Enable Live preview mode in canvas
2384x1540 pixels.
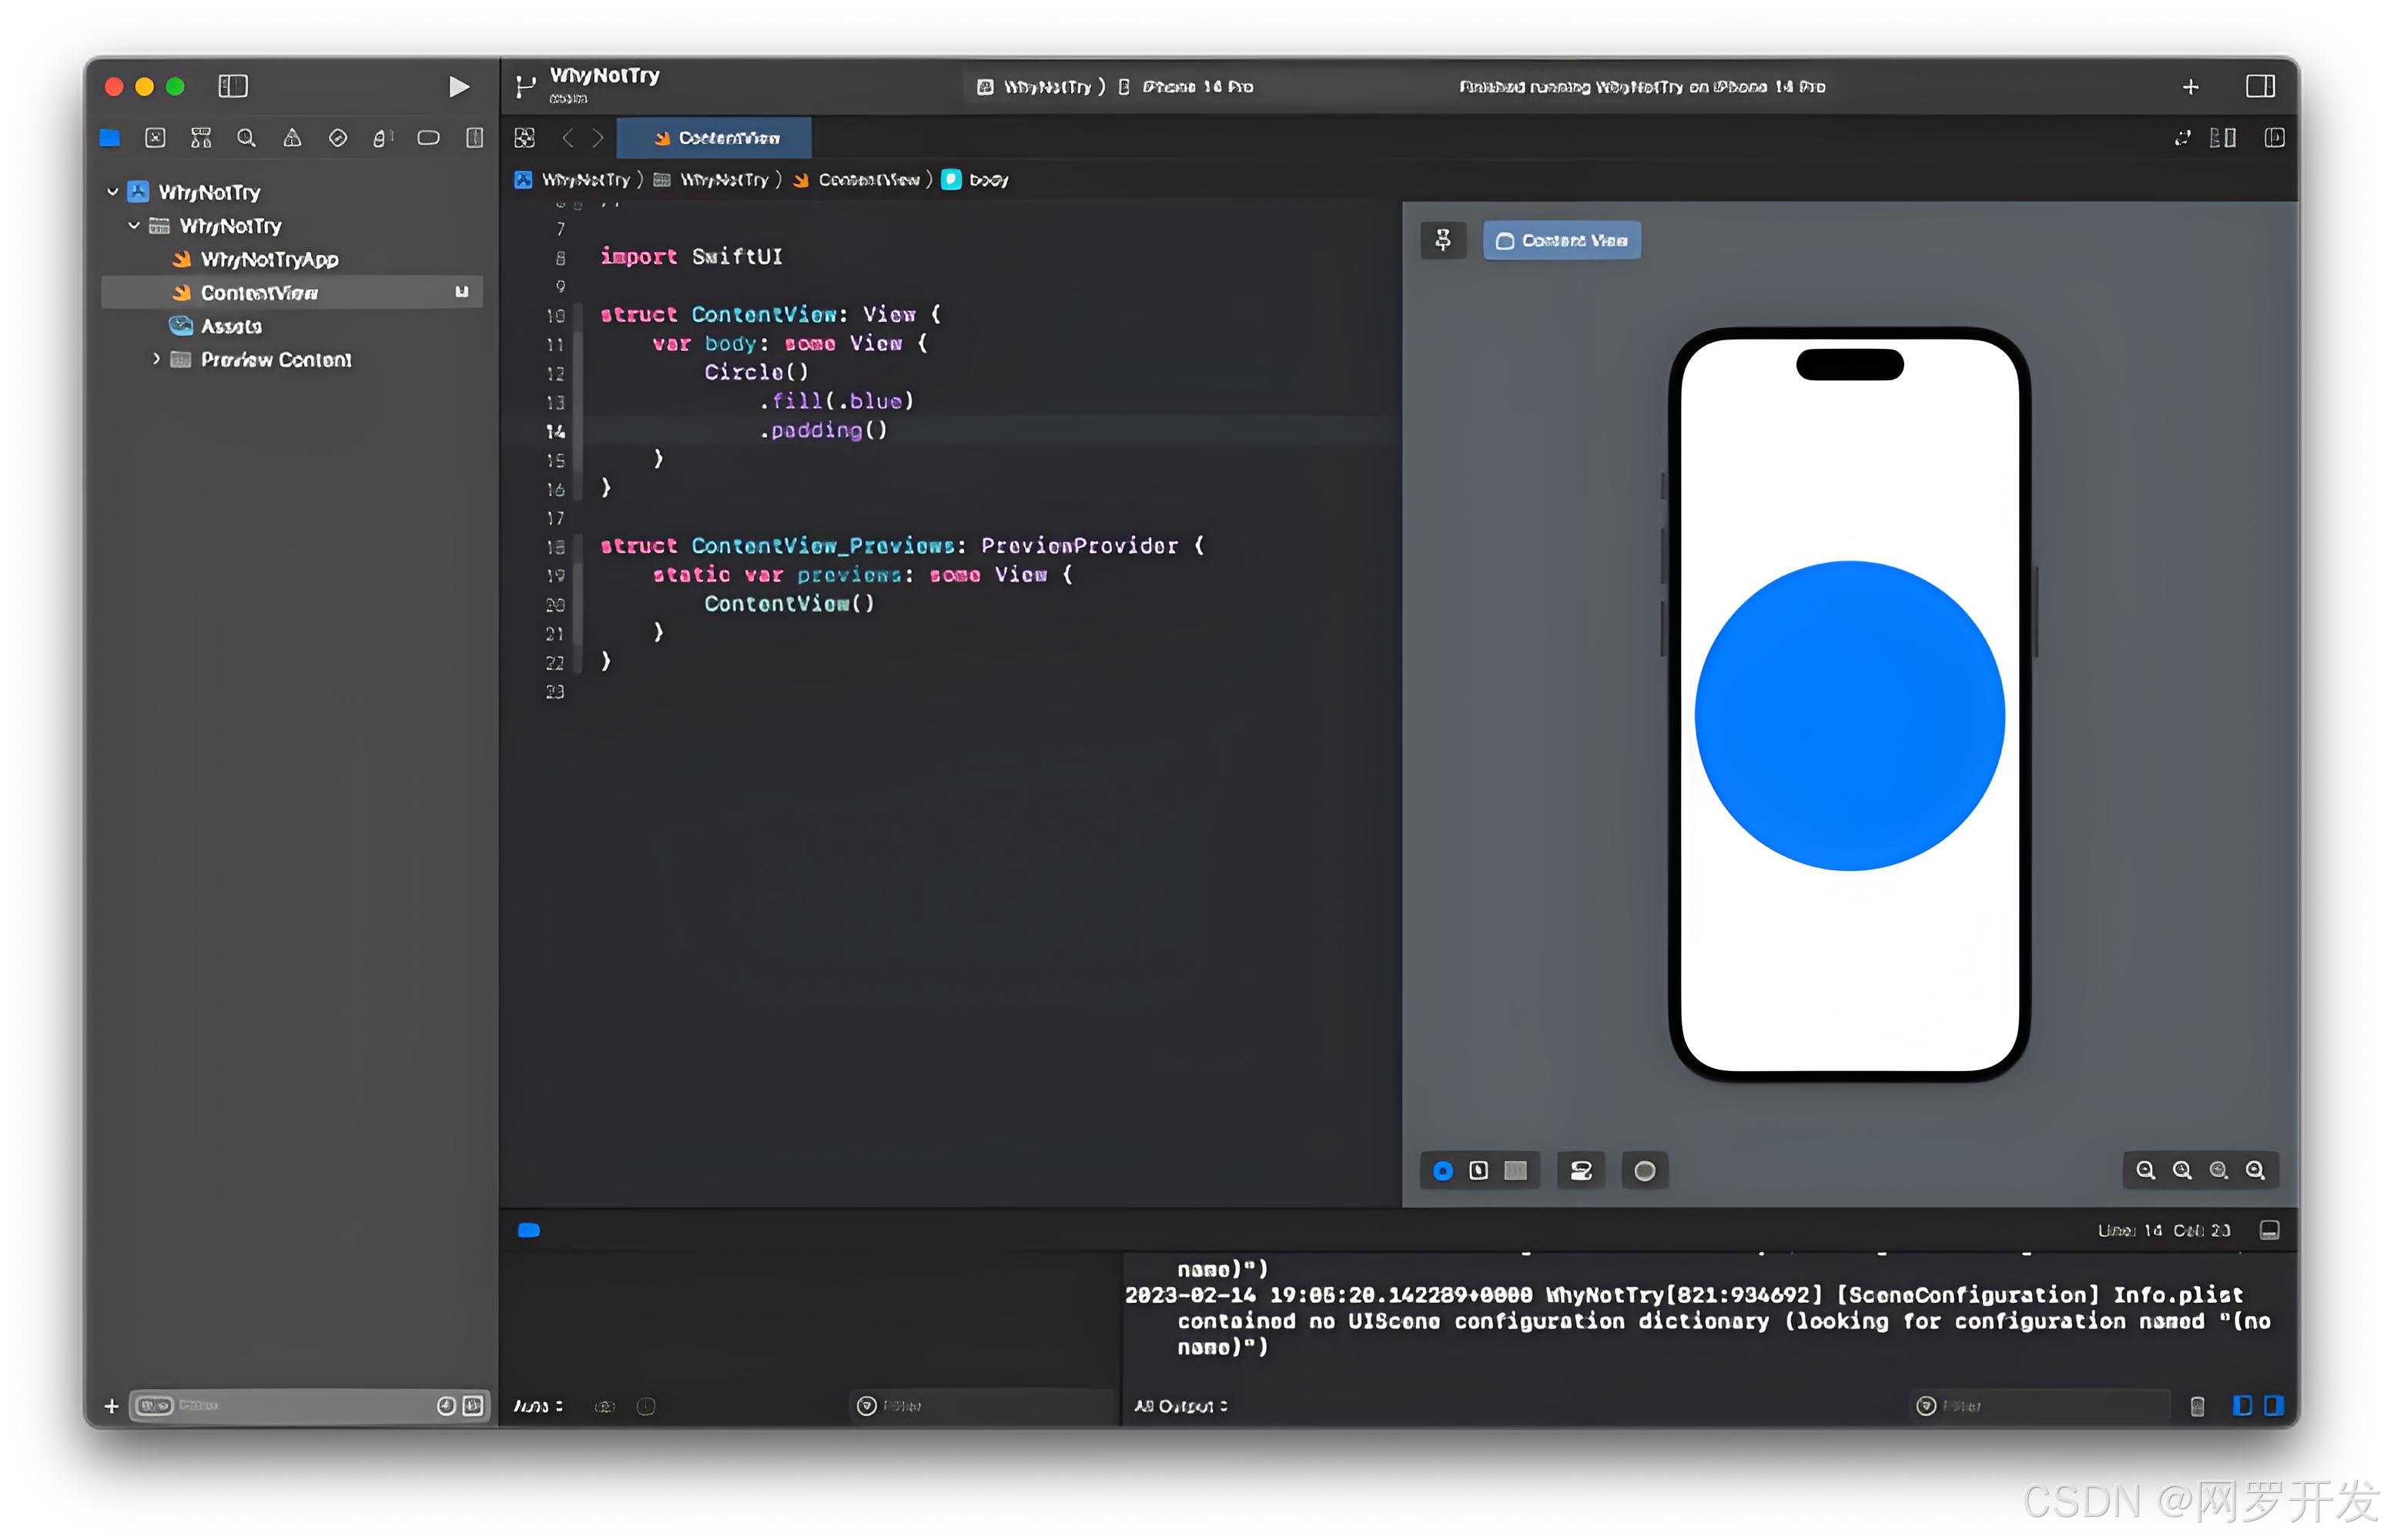[1442, 1170]
